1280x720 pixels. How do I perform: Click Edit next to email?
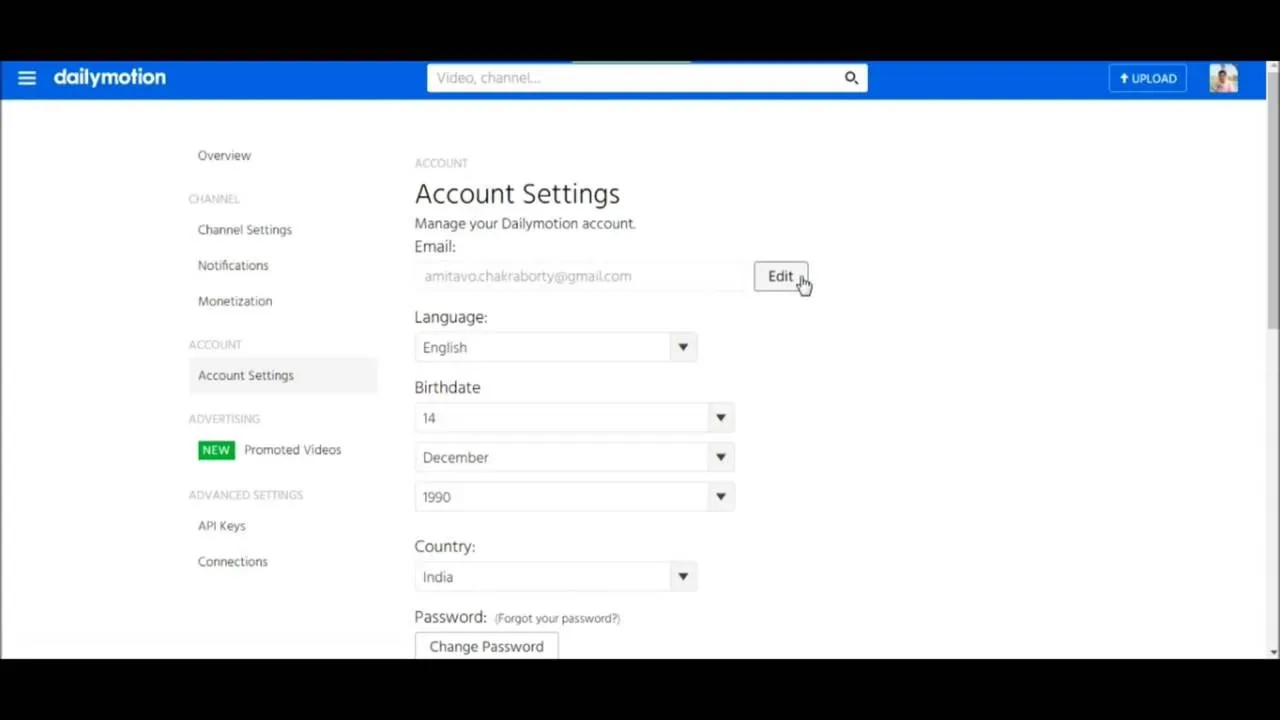tap(781, 277)
